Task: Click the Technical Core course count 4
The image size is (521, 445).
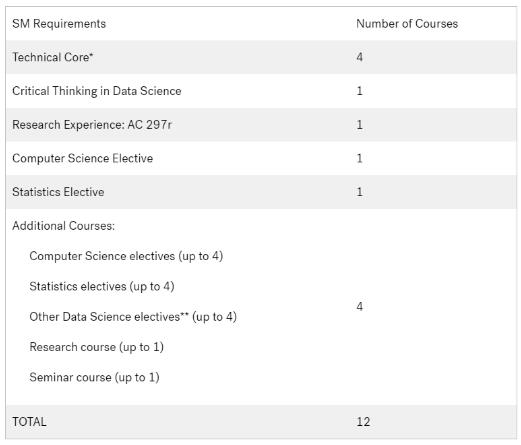Action: pos(359,57)
